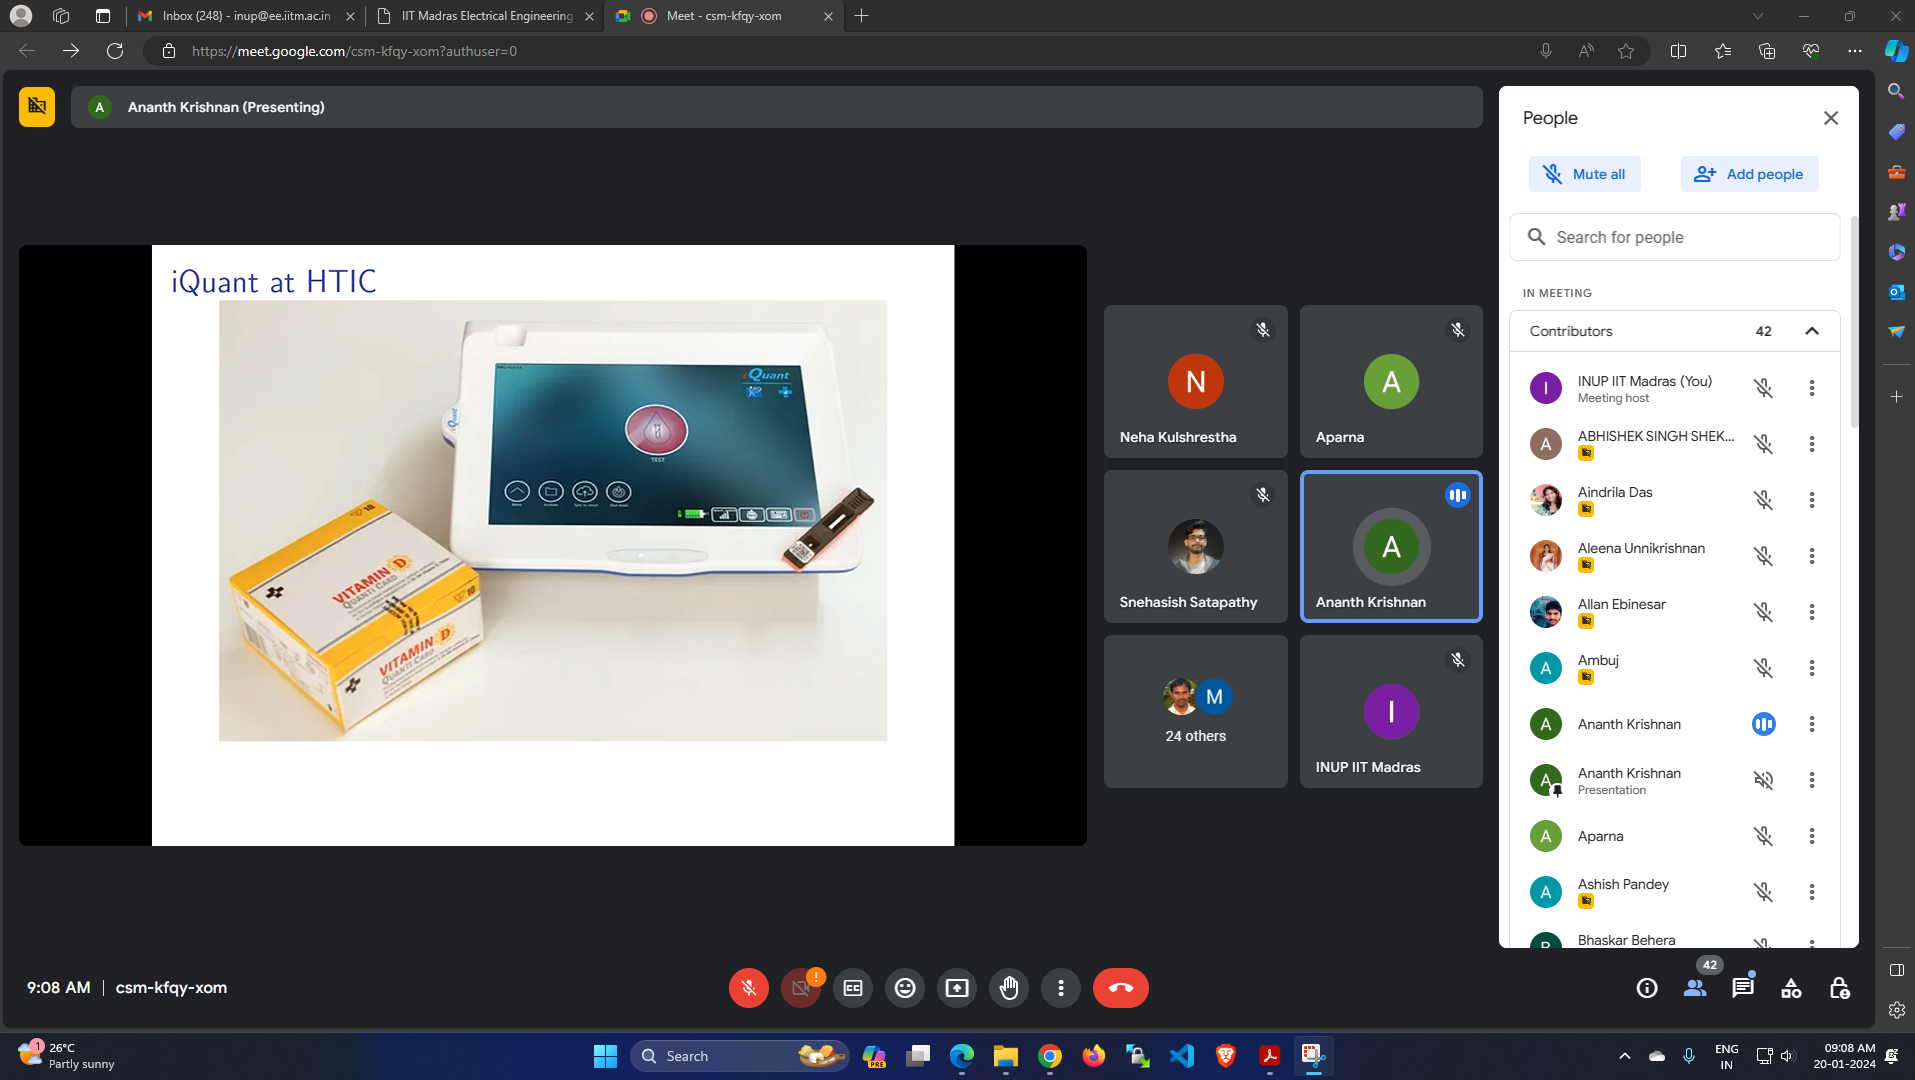Open File Explorer from taskbar
The width and height of the screenshot is (1915, 1080).
click(1005, 1056)
